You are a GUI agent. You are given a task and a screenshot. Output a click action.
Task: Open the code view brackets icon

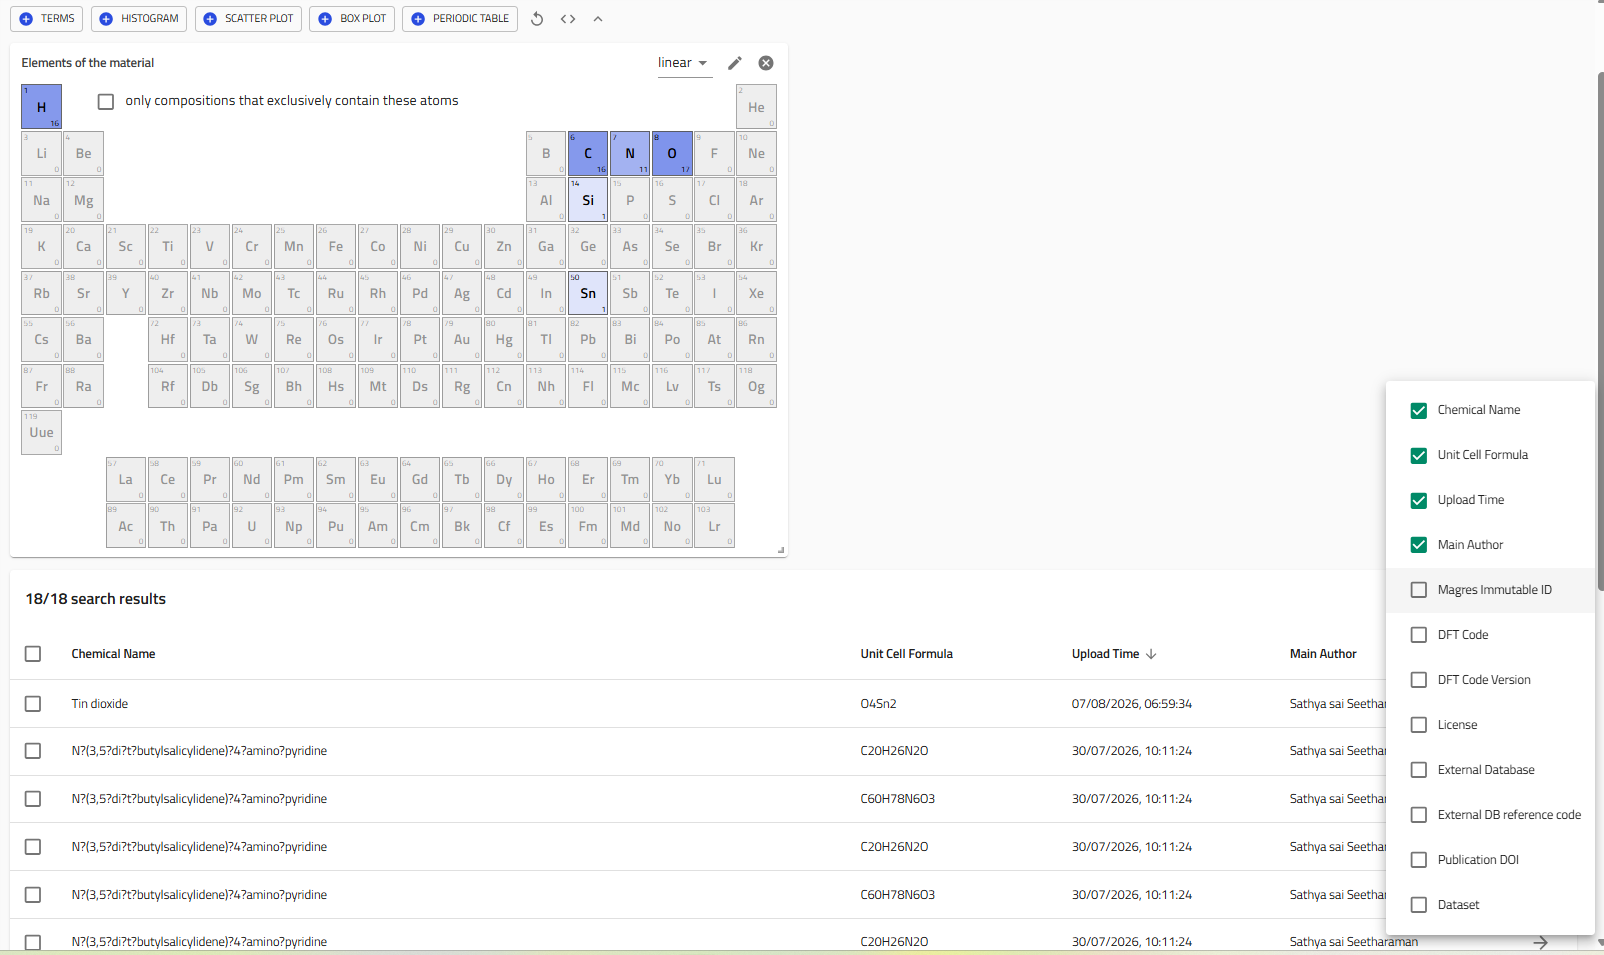tap(568, 19)
